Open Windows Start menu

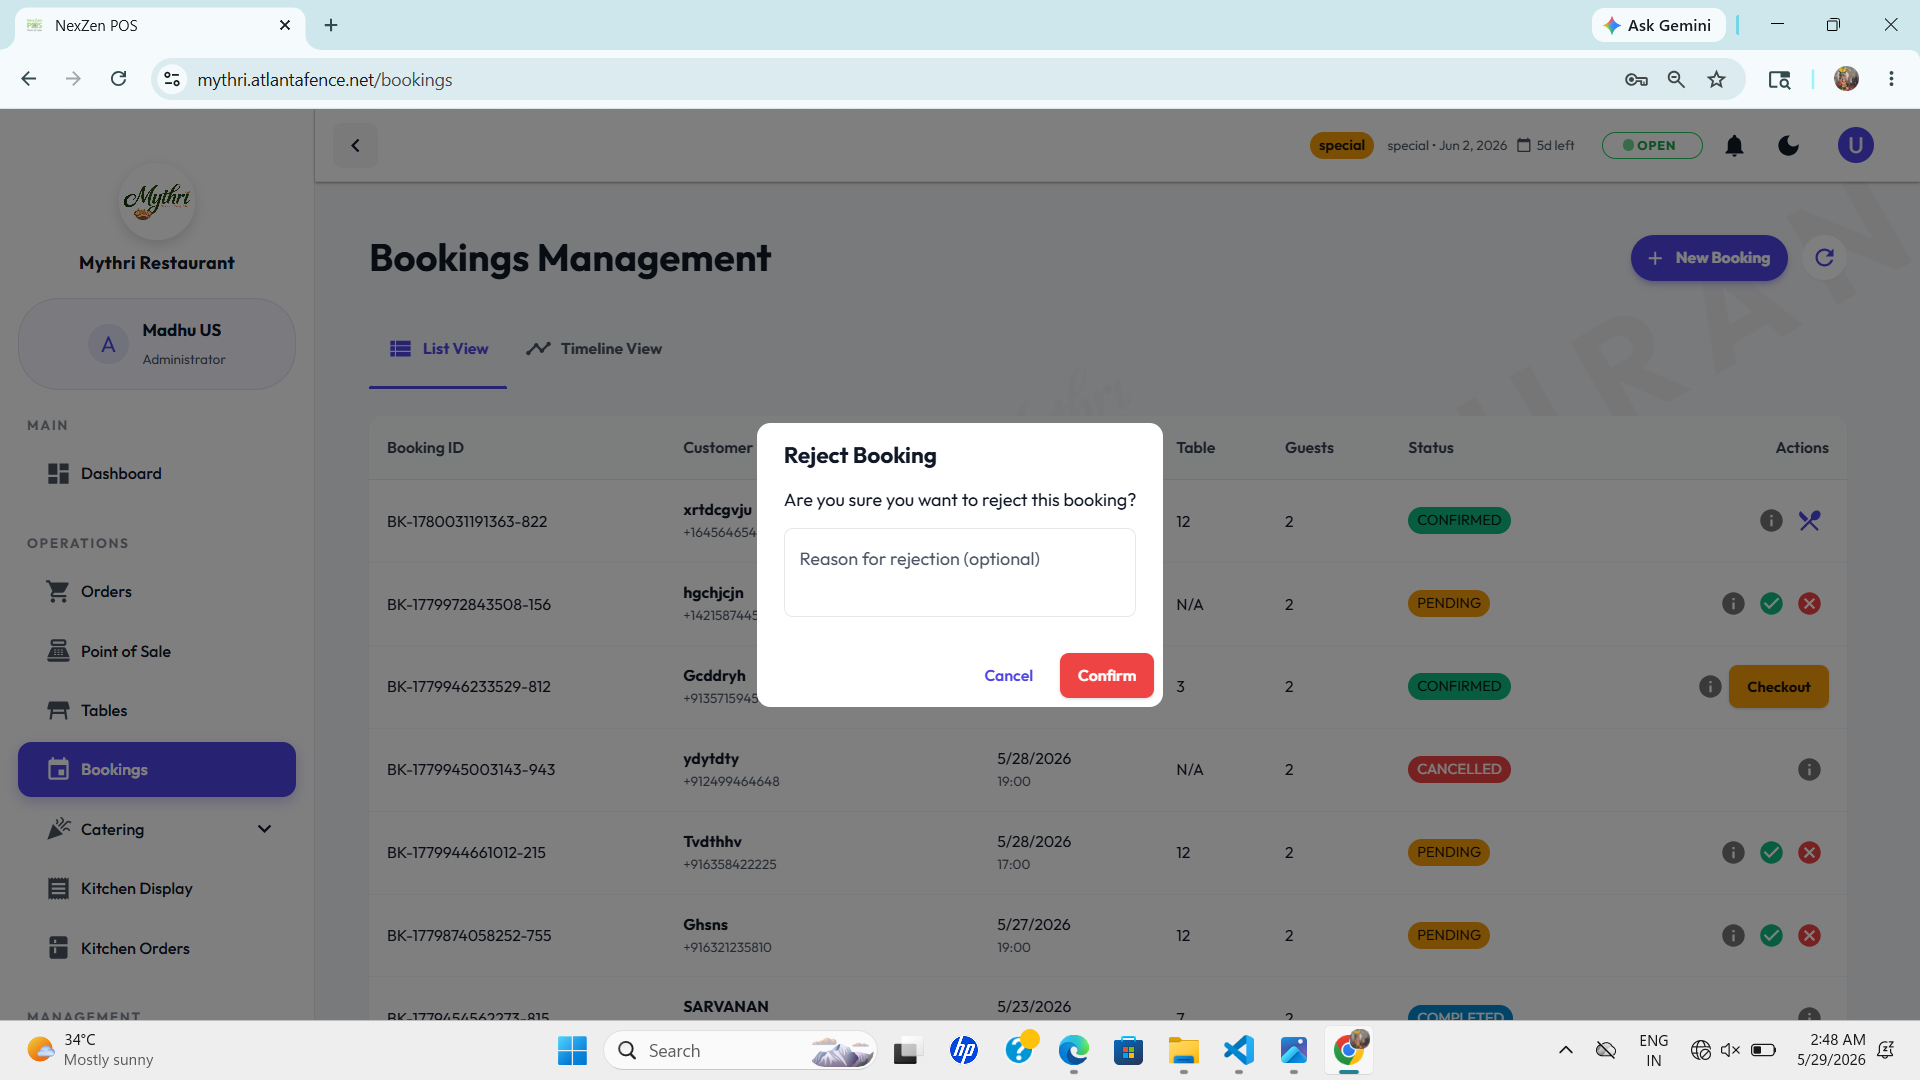[x=572, y=1051]
